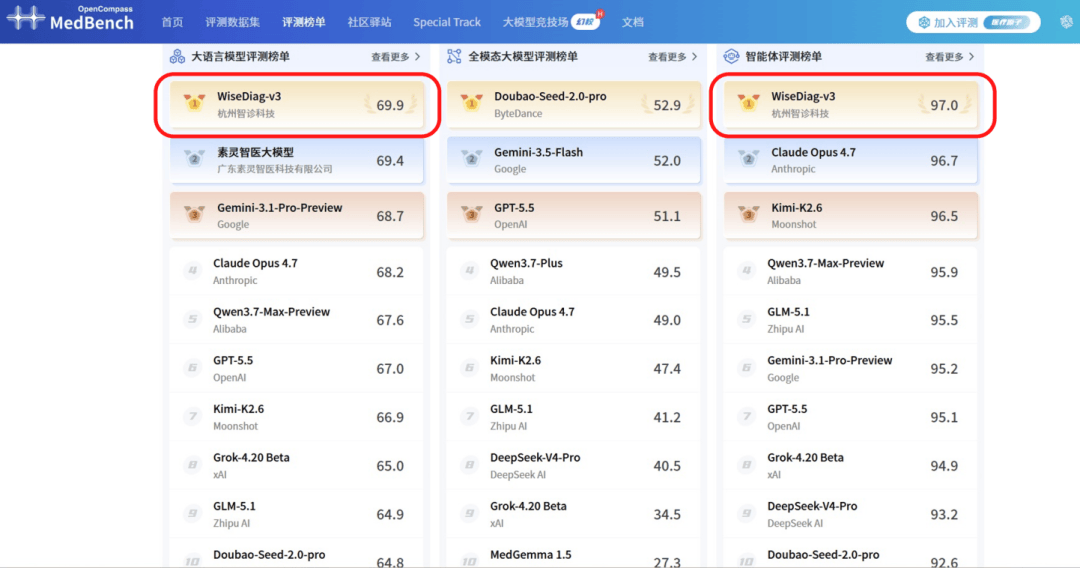Screen dimensions: 1080x568
Task: Go to 首页 in the navigation bar
Action: click(172, 22)
